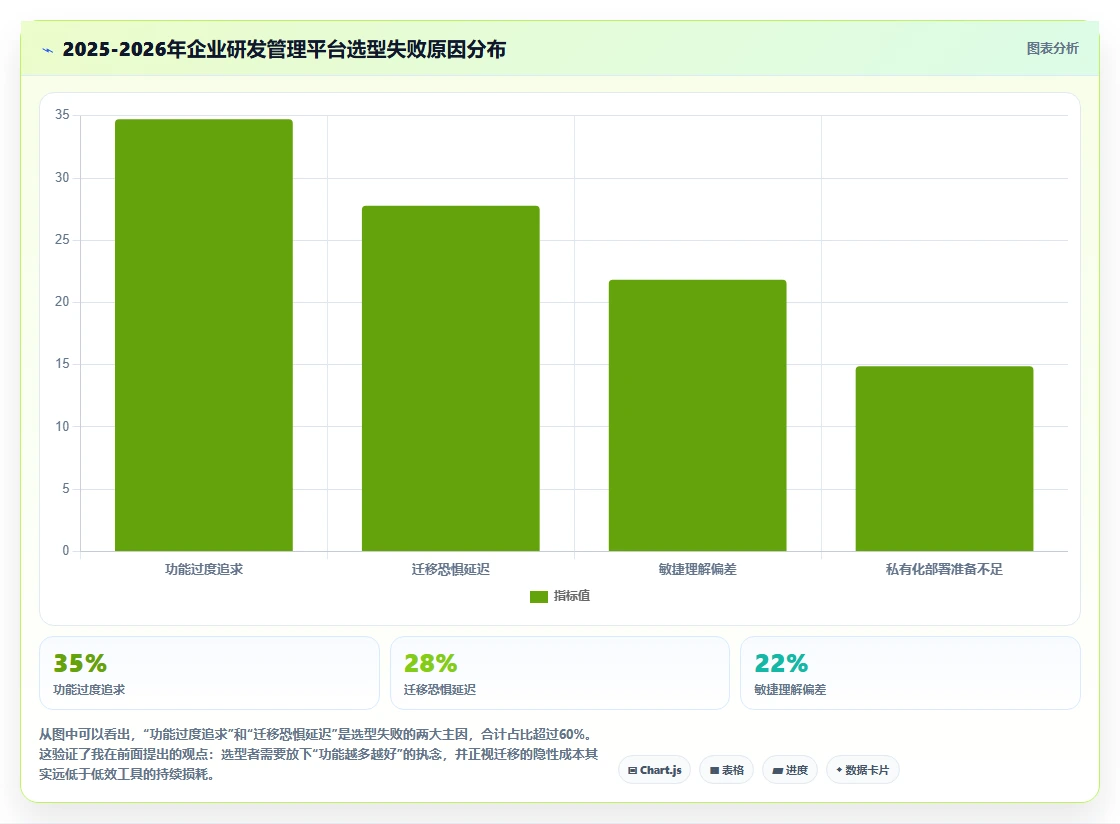1120x824 pixels.
Task: Open the 35% 功能过度追求 data card
Action: pos(209,673)
